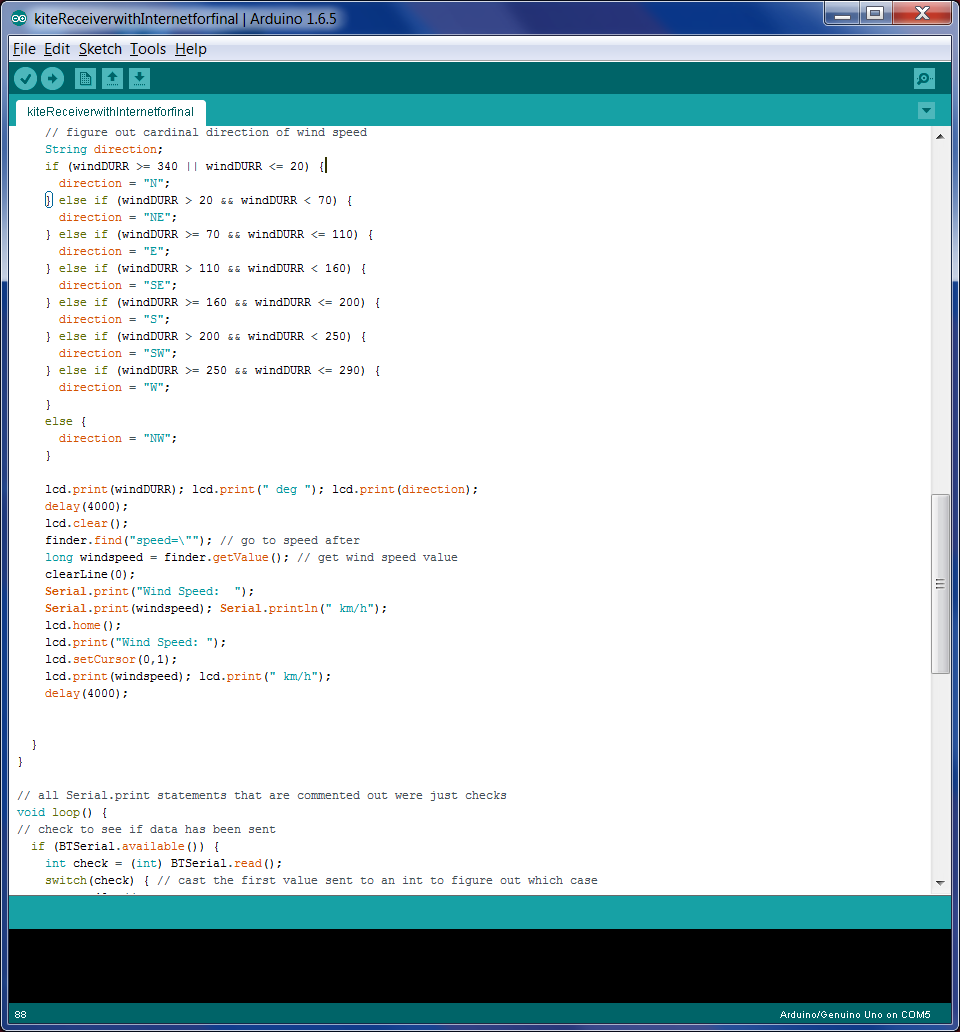This screenshot has width=960, height=1032.
Task: Click the '// all Serial.print statements' comment line
Action: (x=261, y=796)
